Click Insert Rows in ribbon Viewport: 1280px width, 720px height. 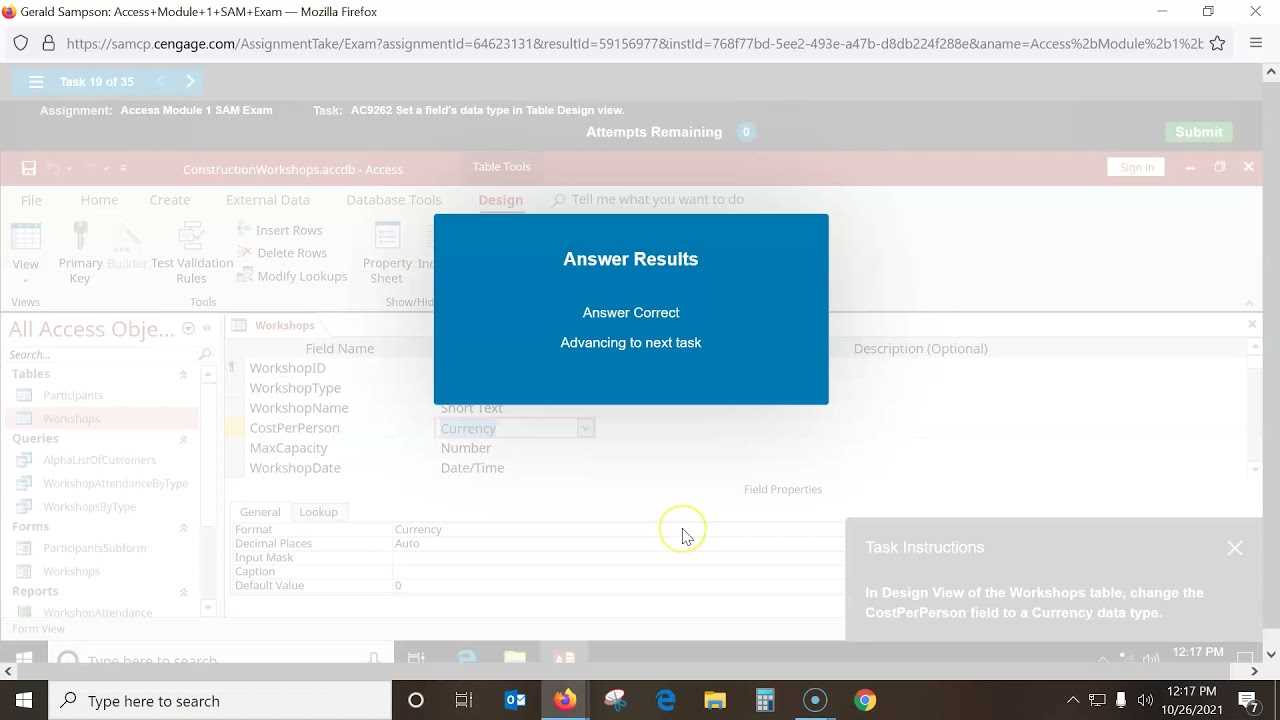point(279,230)
